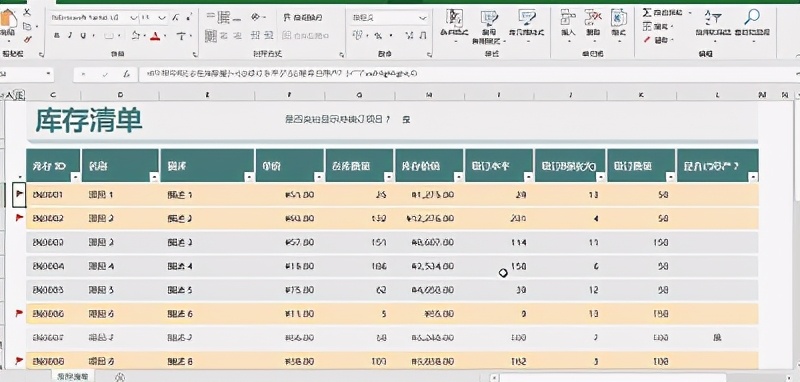Viewport: 800px width, 382px height.
Task: Open the Format as Table menu
Action: (488, 26)
